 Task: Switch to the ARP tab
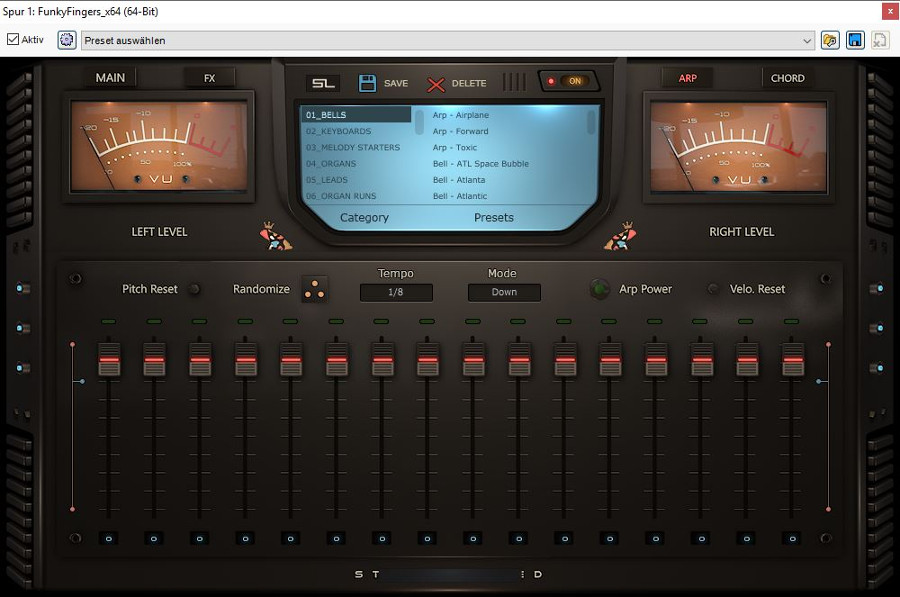click(688, 78)
